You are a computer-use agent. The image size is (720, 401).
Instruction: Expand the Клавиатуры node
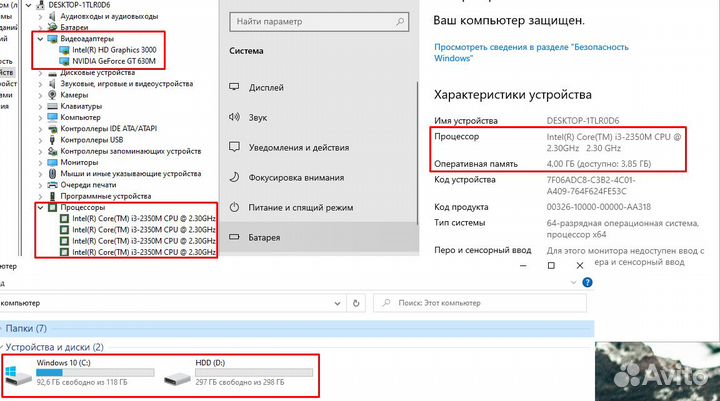click(40, 107)
